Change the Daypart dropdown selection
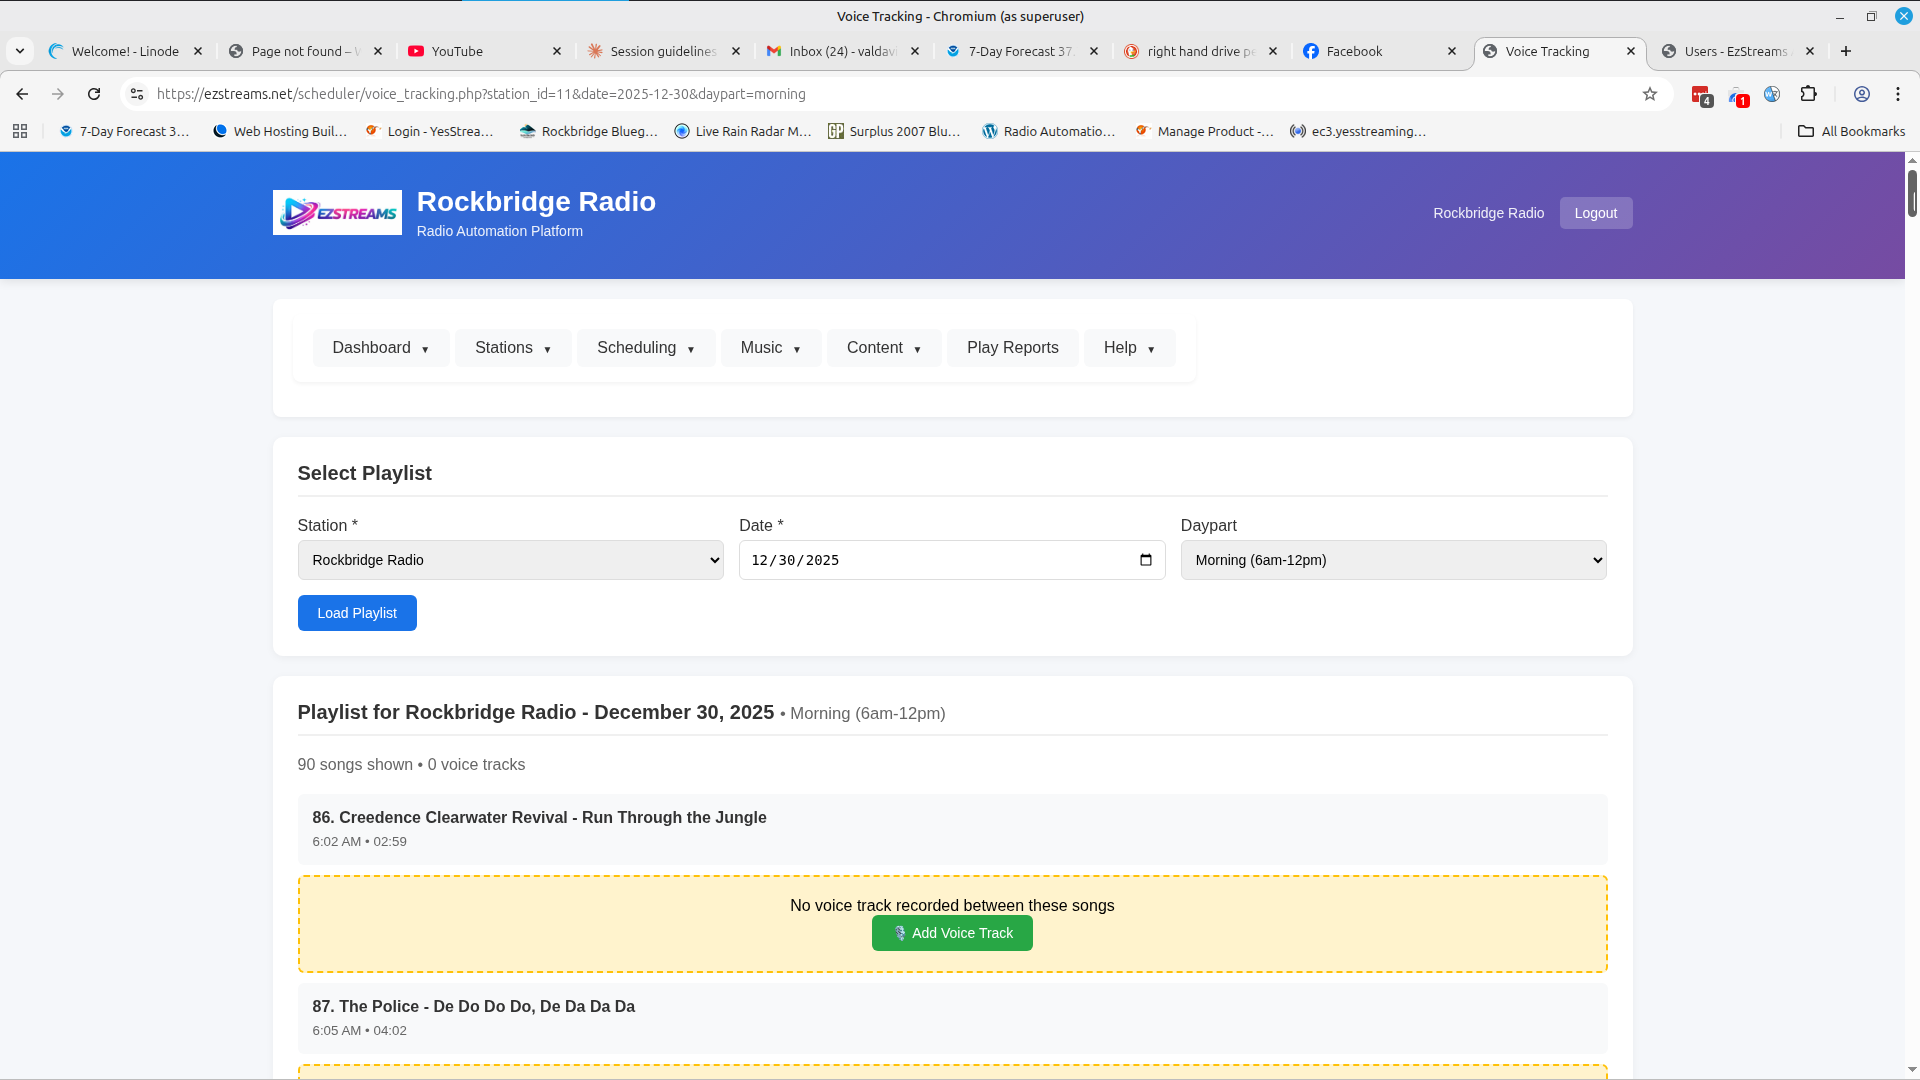Image resolution: width=1920 pixels, height=1080 pixels. [1392, 560]
